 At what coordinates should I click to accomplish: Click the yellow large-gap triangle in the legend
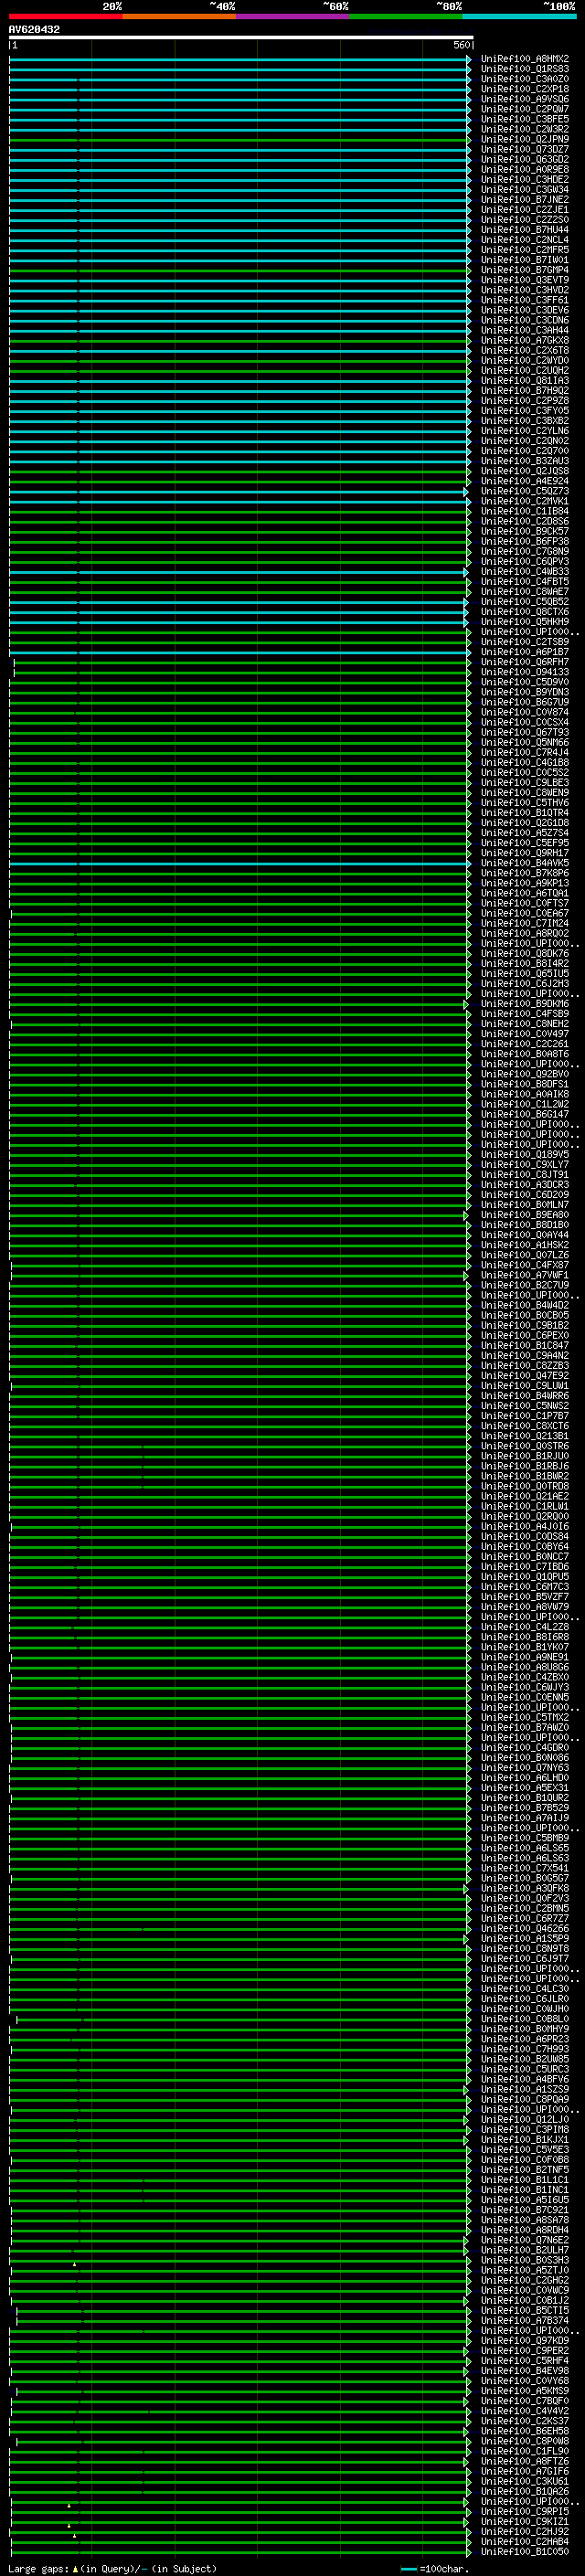(x=75, y=2568)
